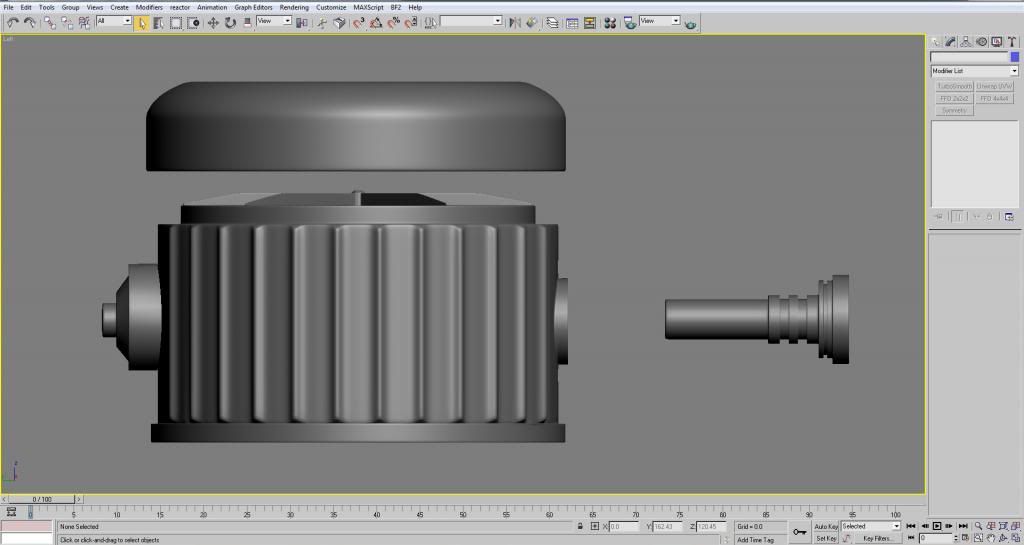This screenshot has height=545, width=1024.
Task: Open the selection filter 'All' dropdown
Action: coord(114,21)
